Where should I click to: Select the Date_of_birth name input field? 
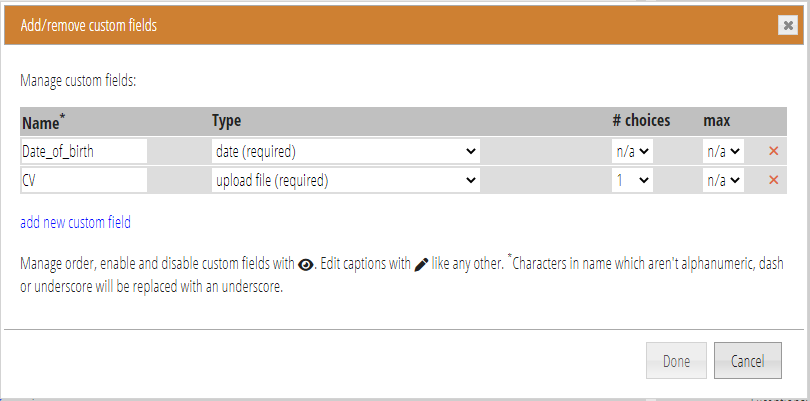tap(84, 151)
